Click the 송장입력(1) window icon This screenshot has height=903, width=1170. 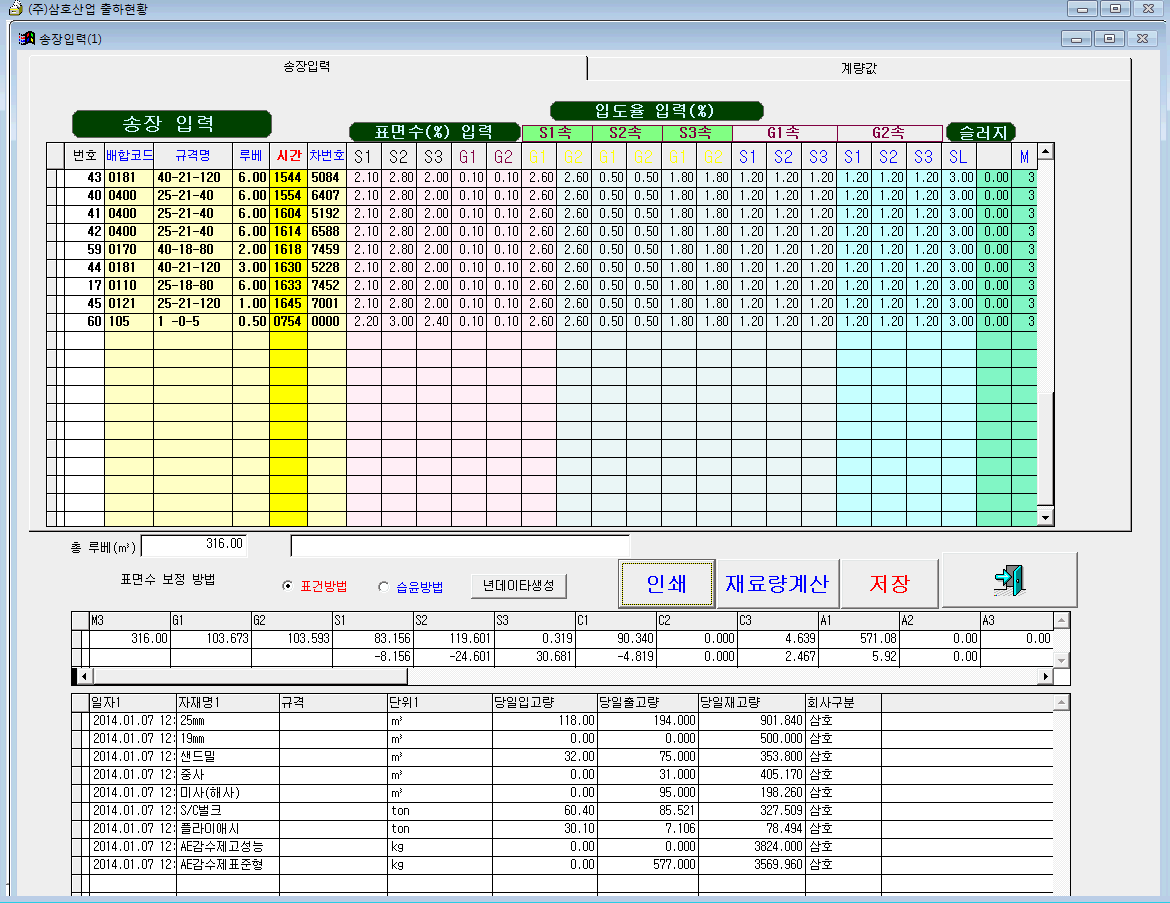tap(27, 38)
